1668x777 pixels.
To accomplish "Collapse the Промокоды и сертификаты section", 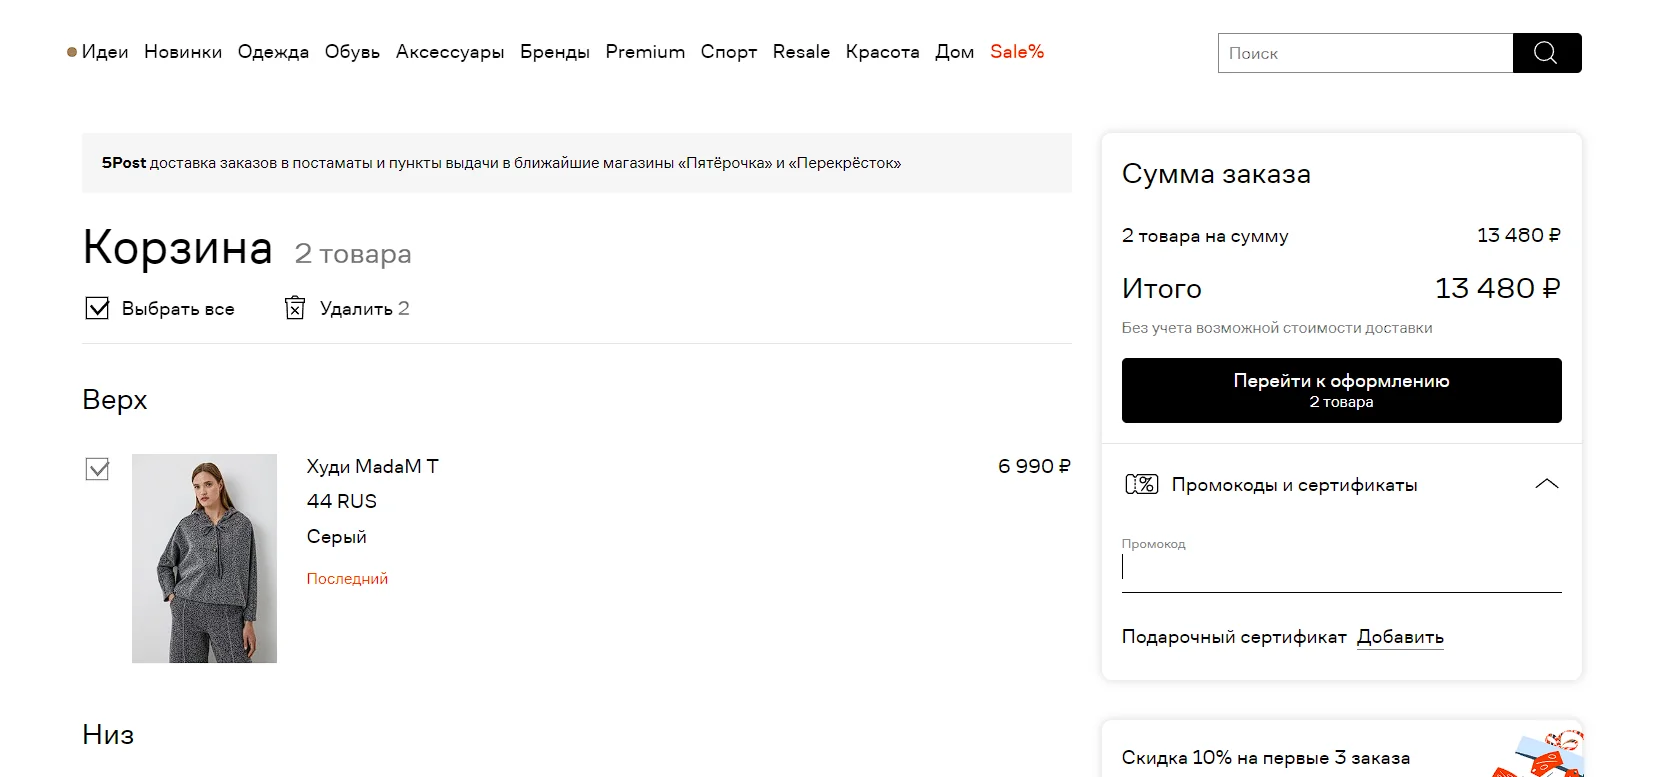I will pyautogui.click(x=1547, y=484).
